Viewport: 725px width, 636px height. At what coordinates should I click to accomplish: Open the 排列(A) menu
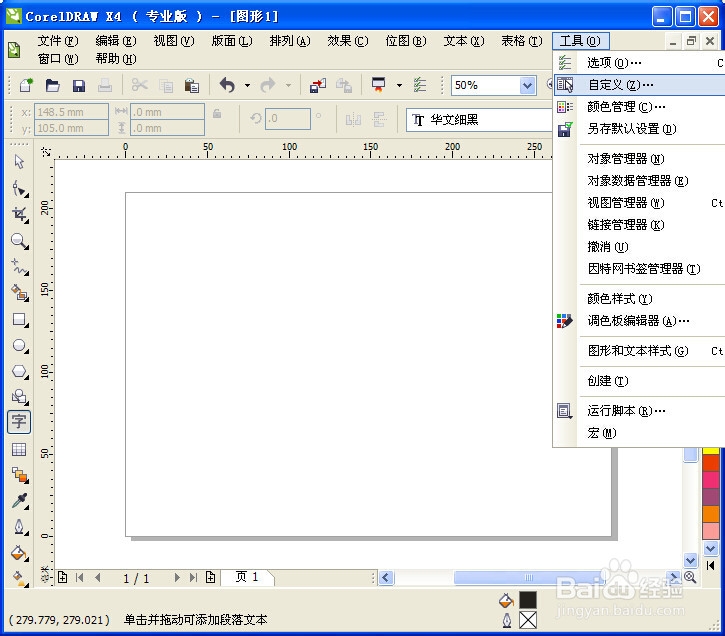pos(290,41)
